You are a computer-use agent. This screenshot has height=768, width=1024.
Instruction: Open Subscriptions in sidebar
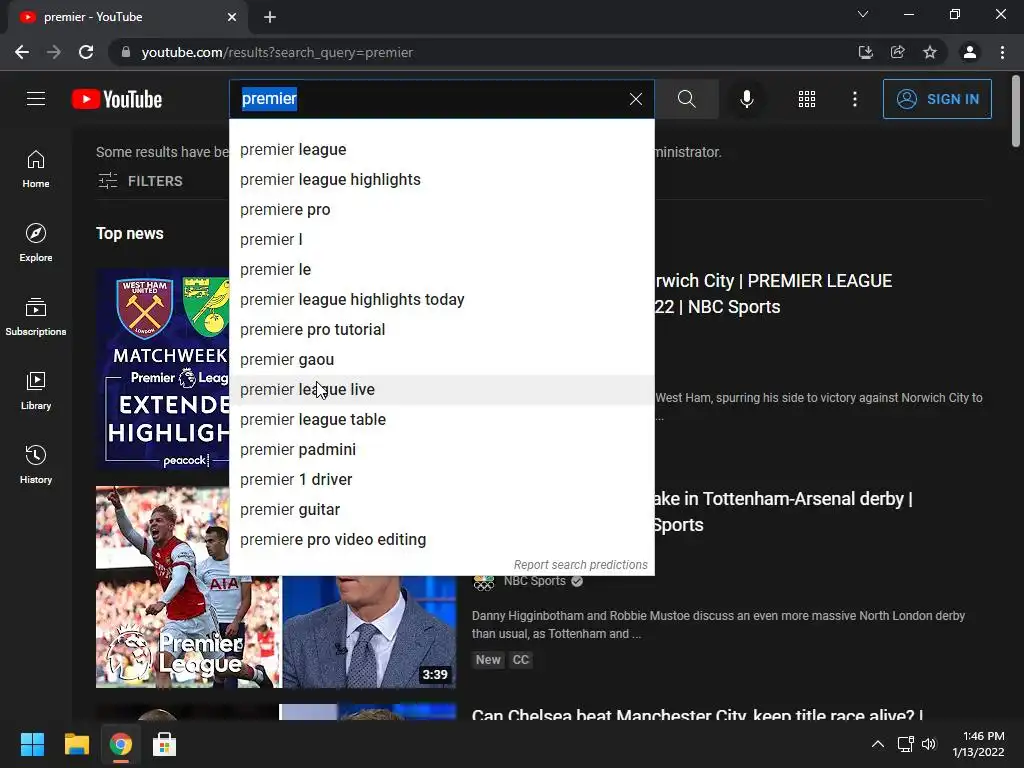click(x=36, y=317)
